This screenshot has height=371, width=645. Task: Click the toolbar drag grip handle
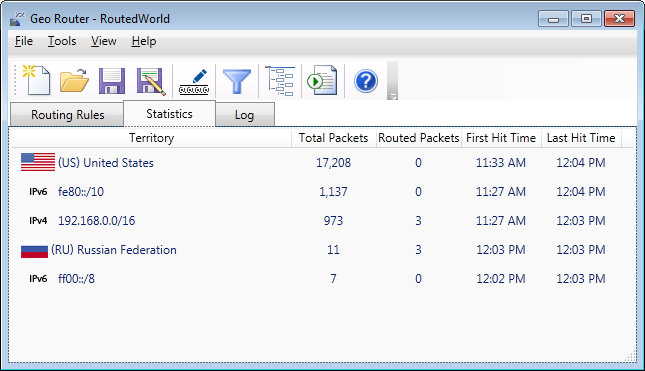click(x=15, y=80)
